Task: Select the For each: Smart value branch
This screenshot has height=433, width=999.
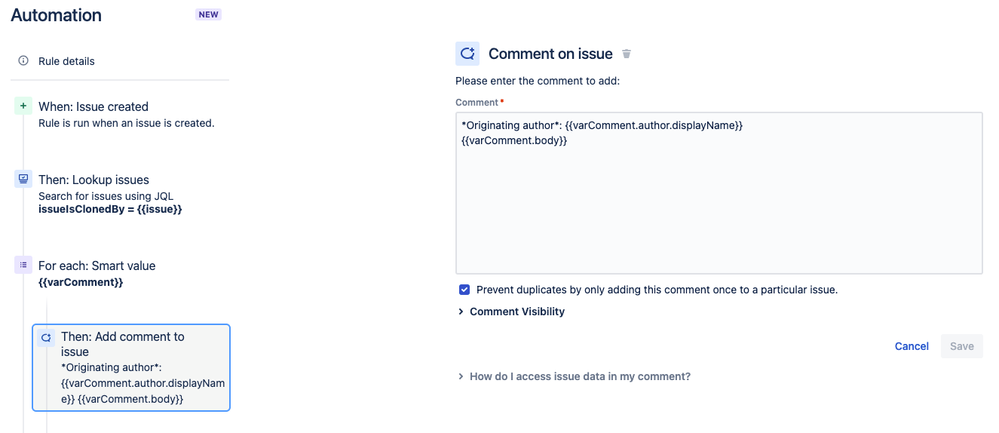Action: click(96, 266)
